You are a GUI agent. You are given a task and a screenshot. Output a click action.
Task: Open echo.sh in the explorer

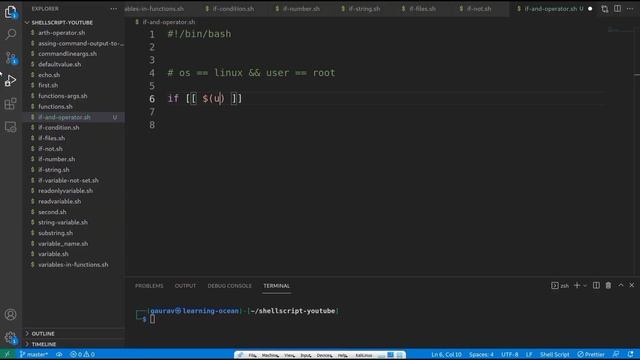coord(49,75)
